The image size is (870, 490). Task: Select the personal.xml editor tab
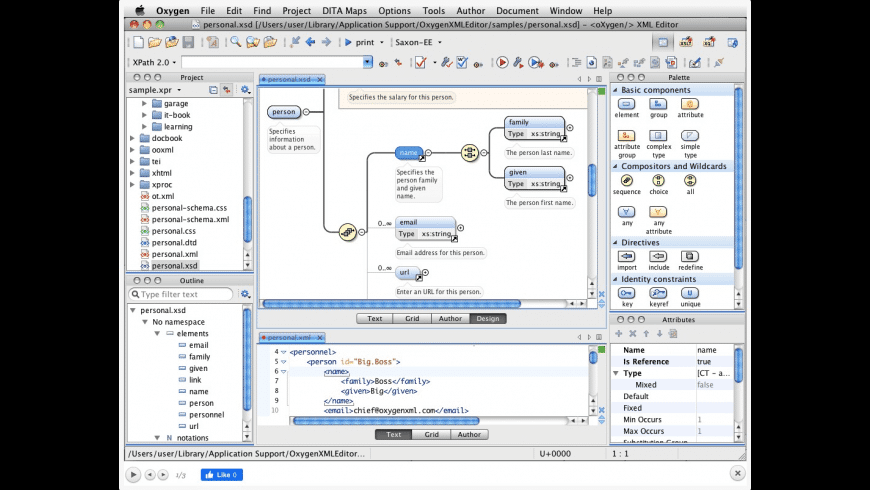click(x=290, y=338)
